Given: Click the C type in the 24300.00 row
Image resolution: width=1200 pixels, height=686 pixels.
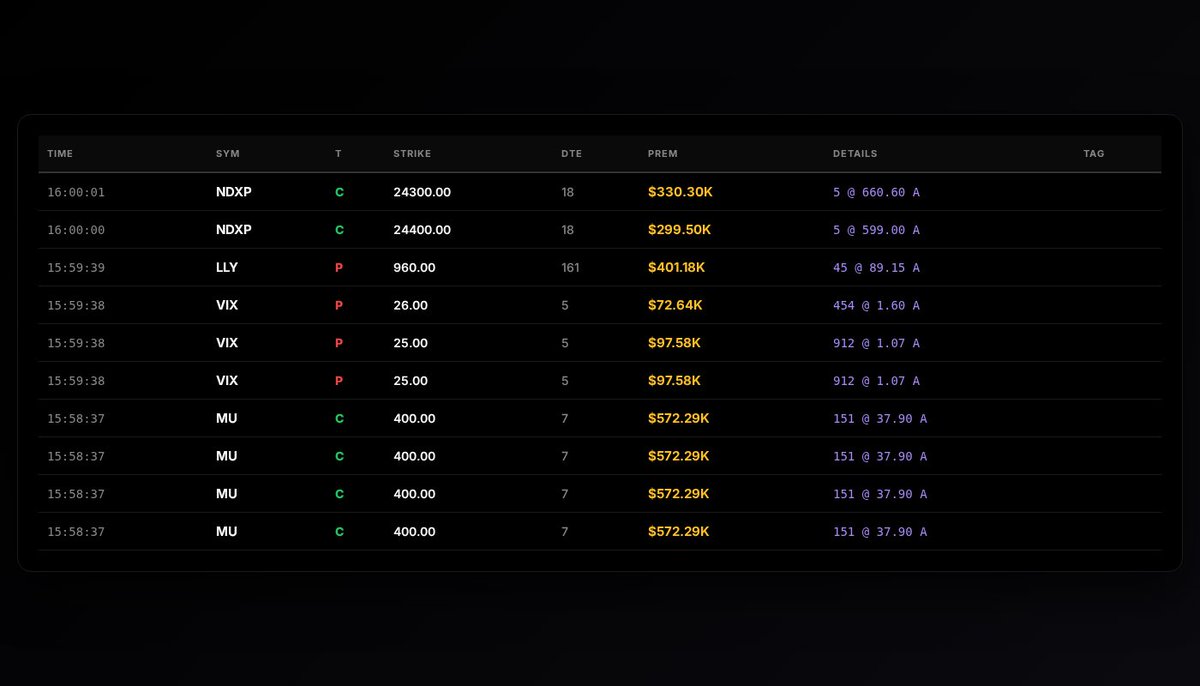Looking at the screenshot, I should click(x=339, y=192).
